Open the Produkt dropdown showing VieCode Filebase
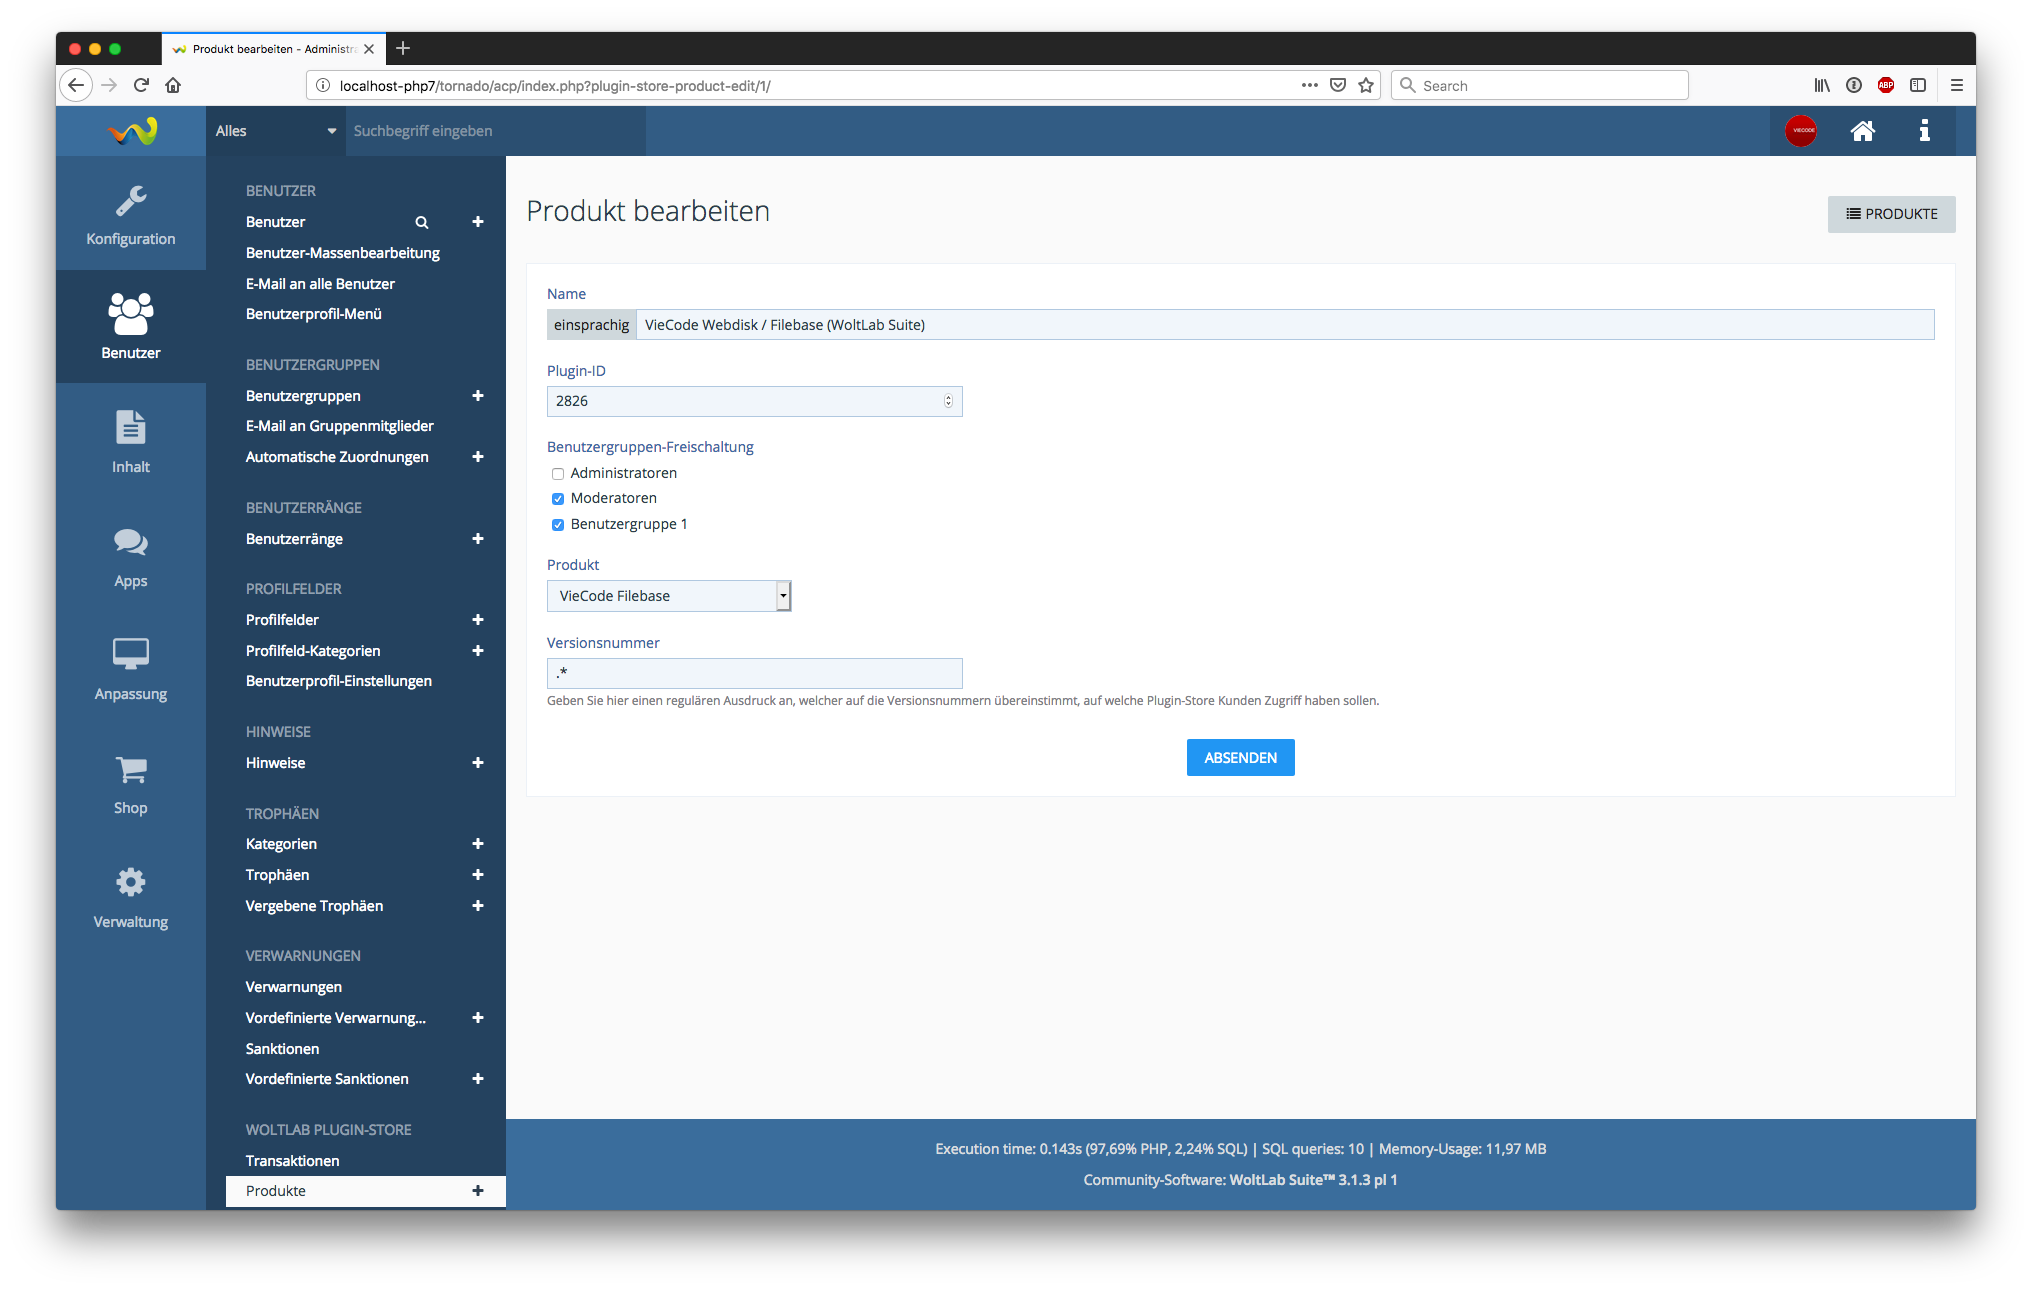Screen dimensions: 2032x1290 point(668,596)
